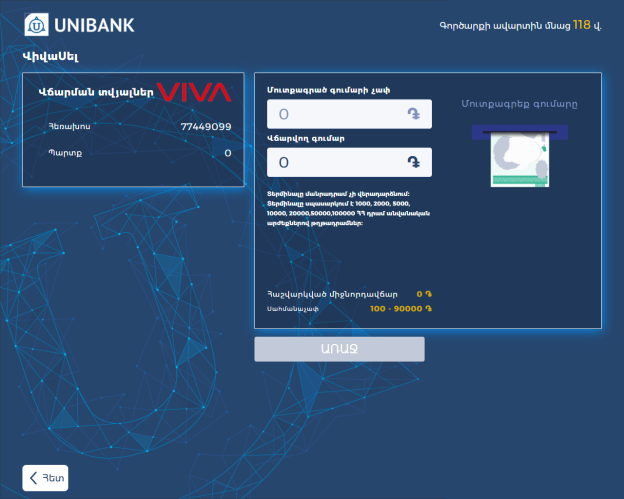Click the limit range 100 - 90000
Screen dimensions: 624x499
click(401, 308)
